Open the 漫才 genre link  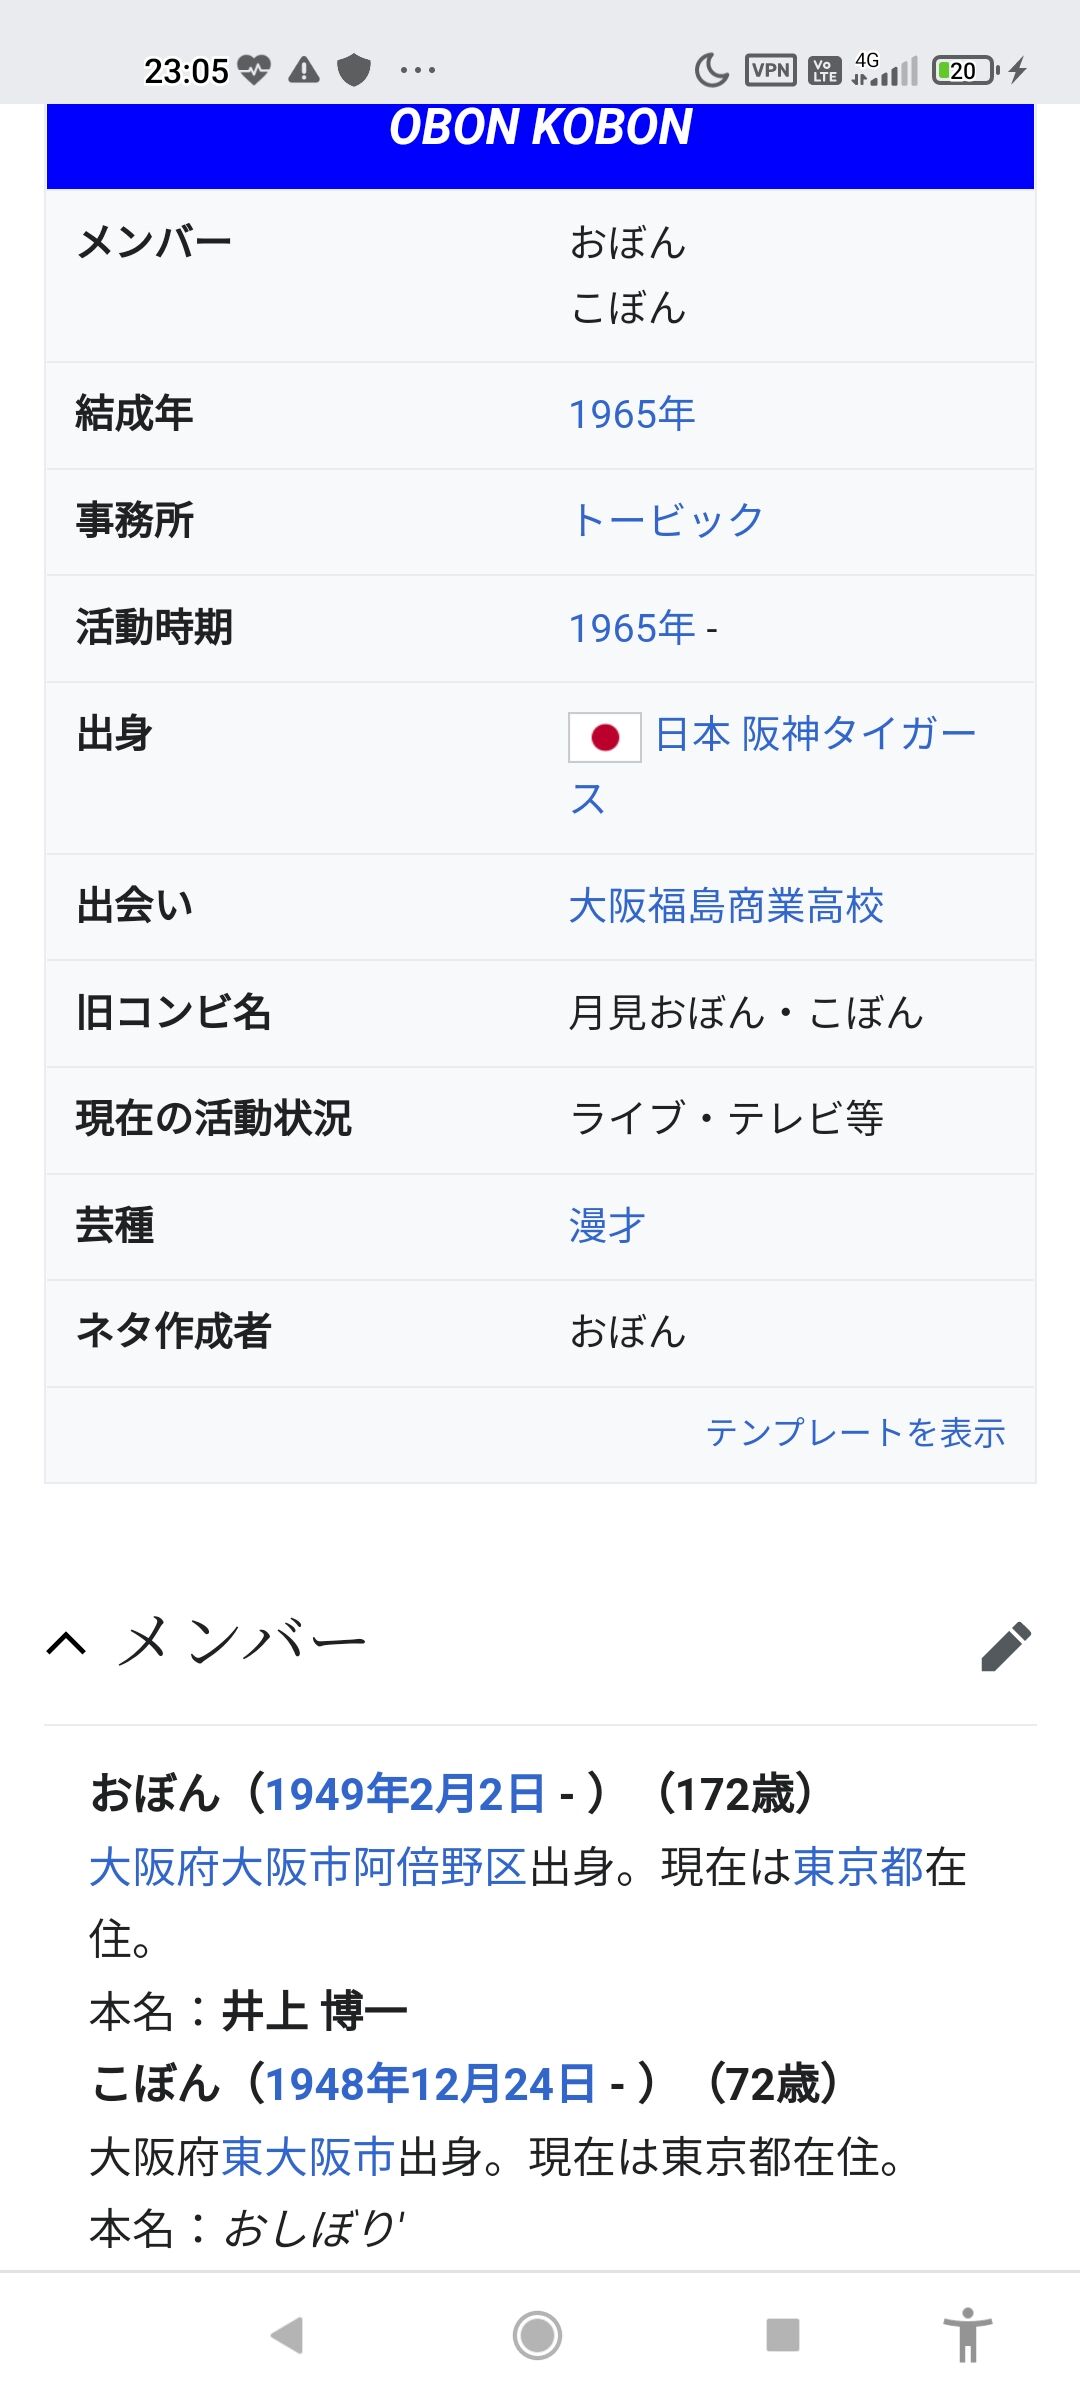coord(607,1225)
